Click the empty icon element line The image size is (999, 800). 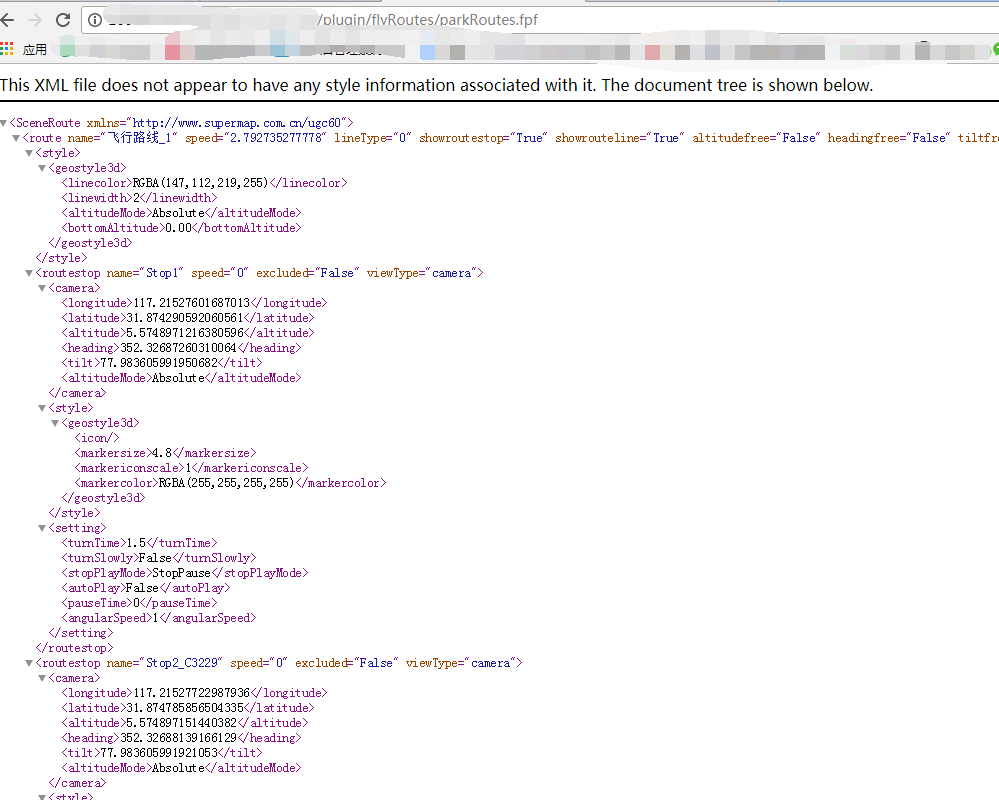tap(97, 438)
